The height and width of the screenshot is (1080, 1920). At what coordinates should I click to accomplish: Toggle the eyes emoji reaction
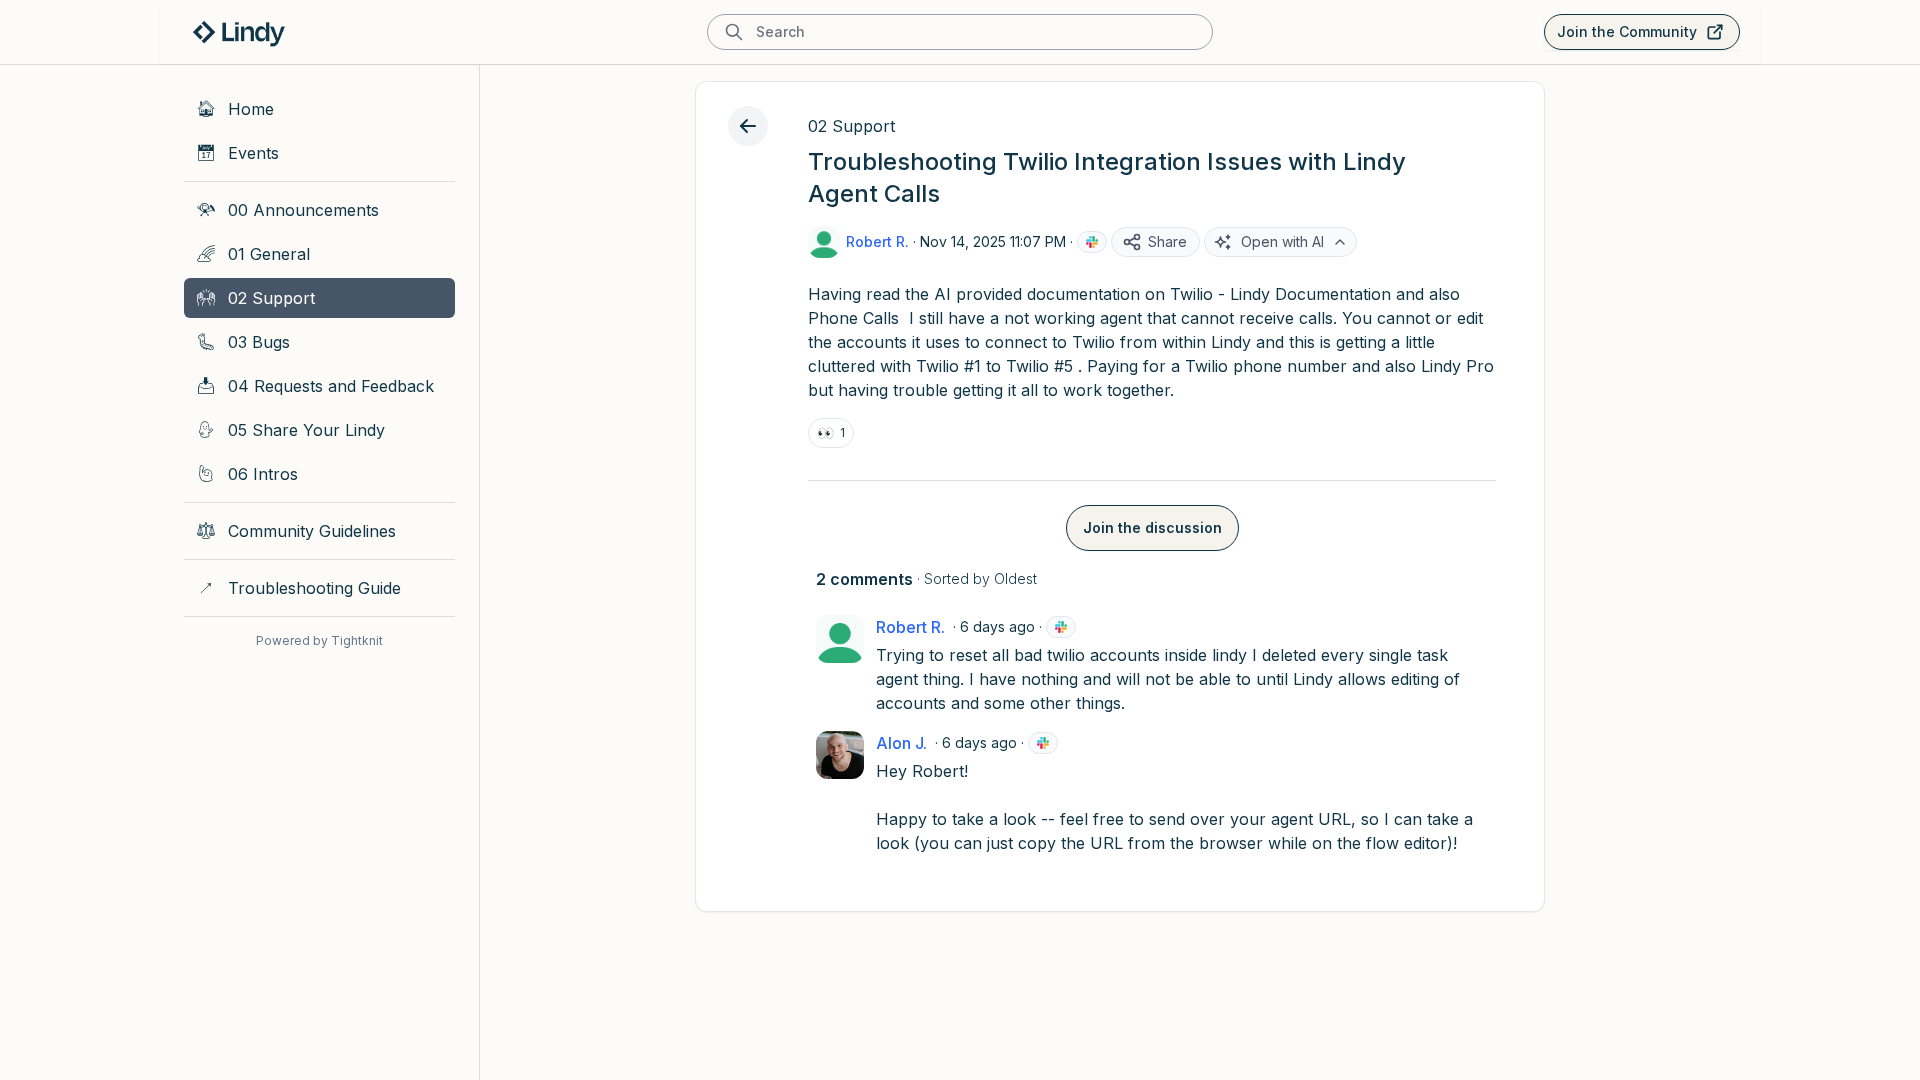click(830, 433)
